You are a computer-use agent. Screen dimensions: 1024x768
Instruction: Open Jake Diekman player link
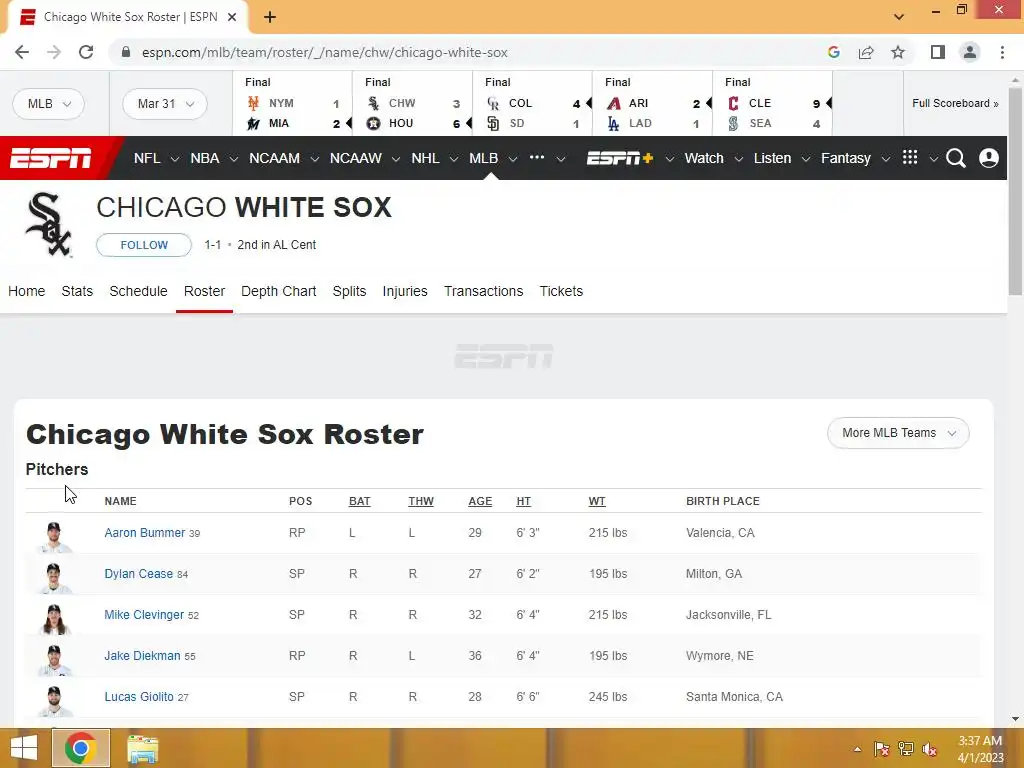142,656
